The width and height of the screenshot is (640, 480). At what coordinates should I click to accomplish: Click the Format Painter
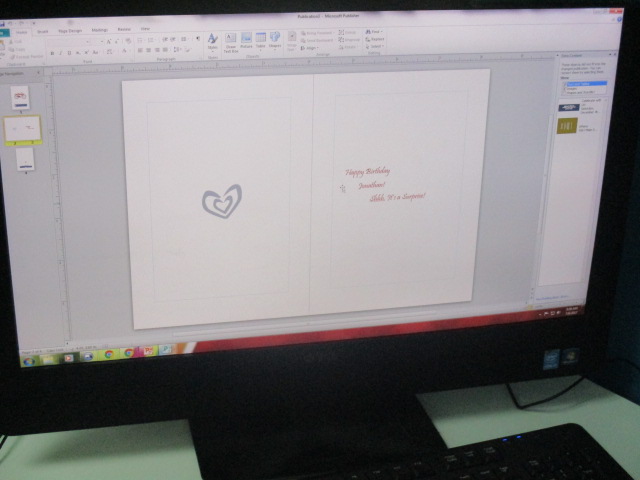tap(26, 57)
